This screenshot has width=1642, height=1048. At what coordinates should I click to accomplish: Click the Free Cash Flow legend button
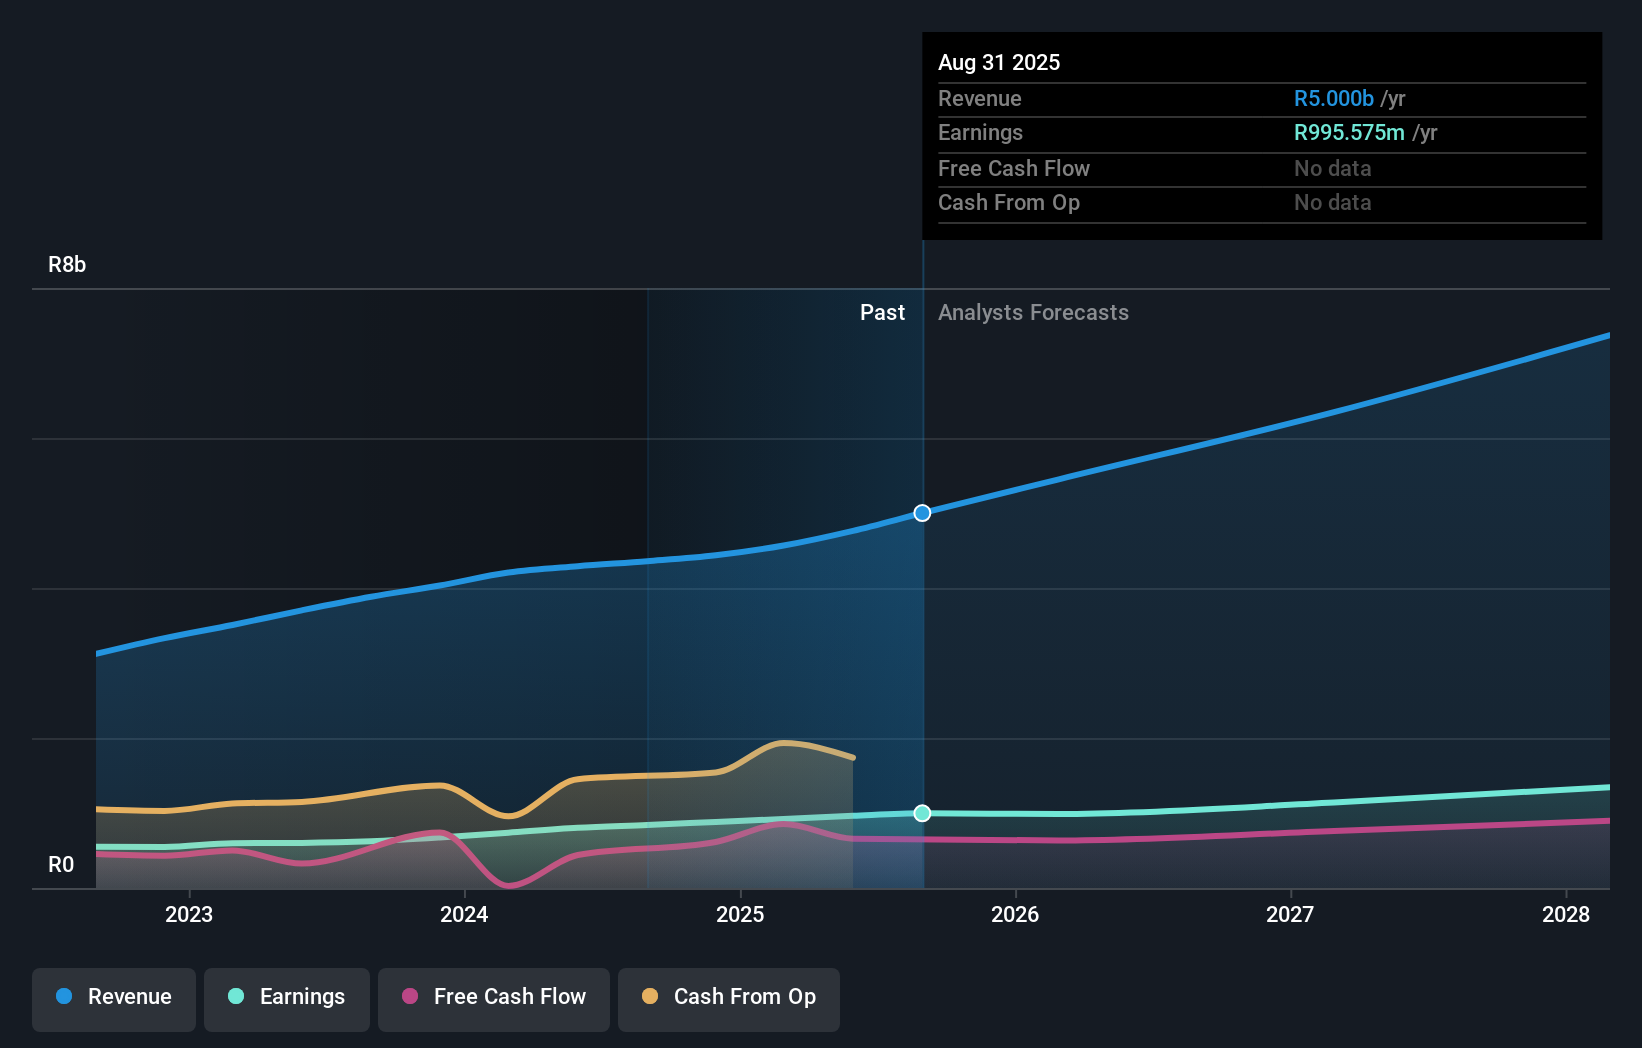(x=494, y=997)
